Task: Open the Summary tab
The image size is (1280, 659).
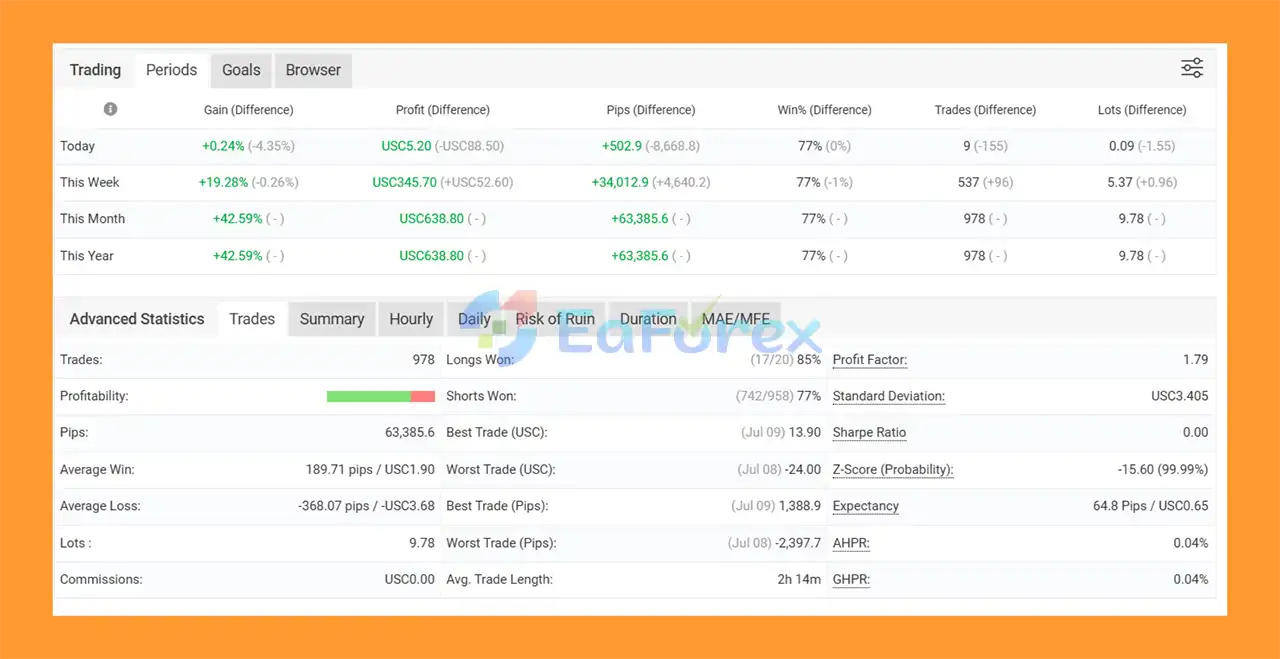Action: pyautogui.click(x=332, y=319)
